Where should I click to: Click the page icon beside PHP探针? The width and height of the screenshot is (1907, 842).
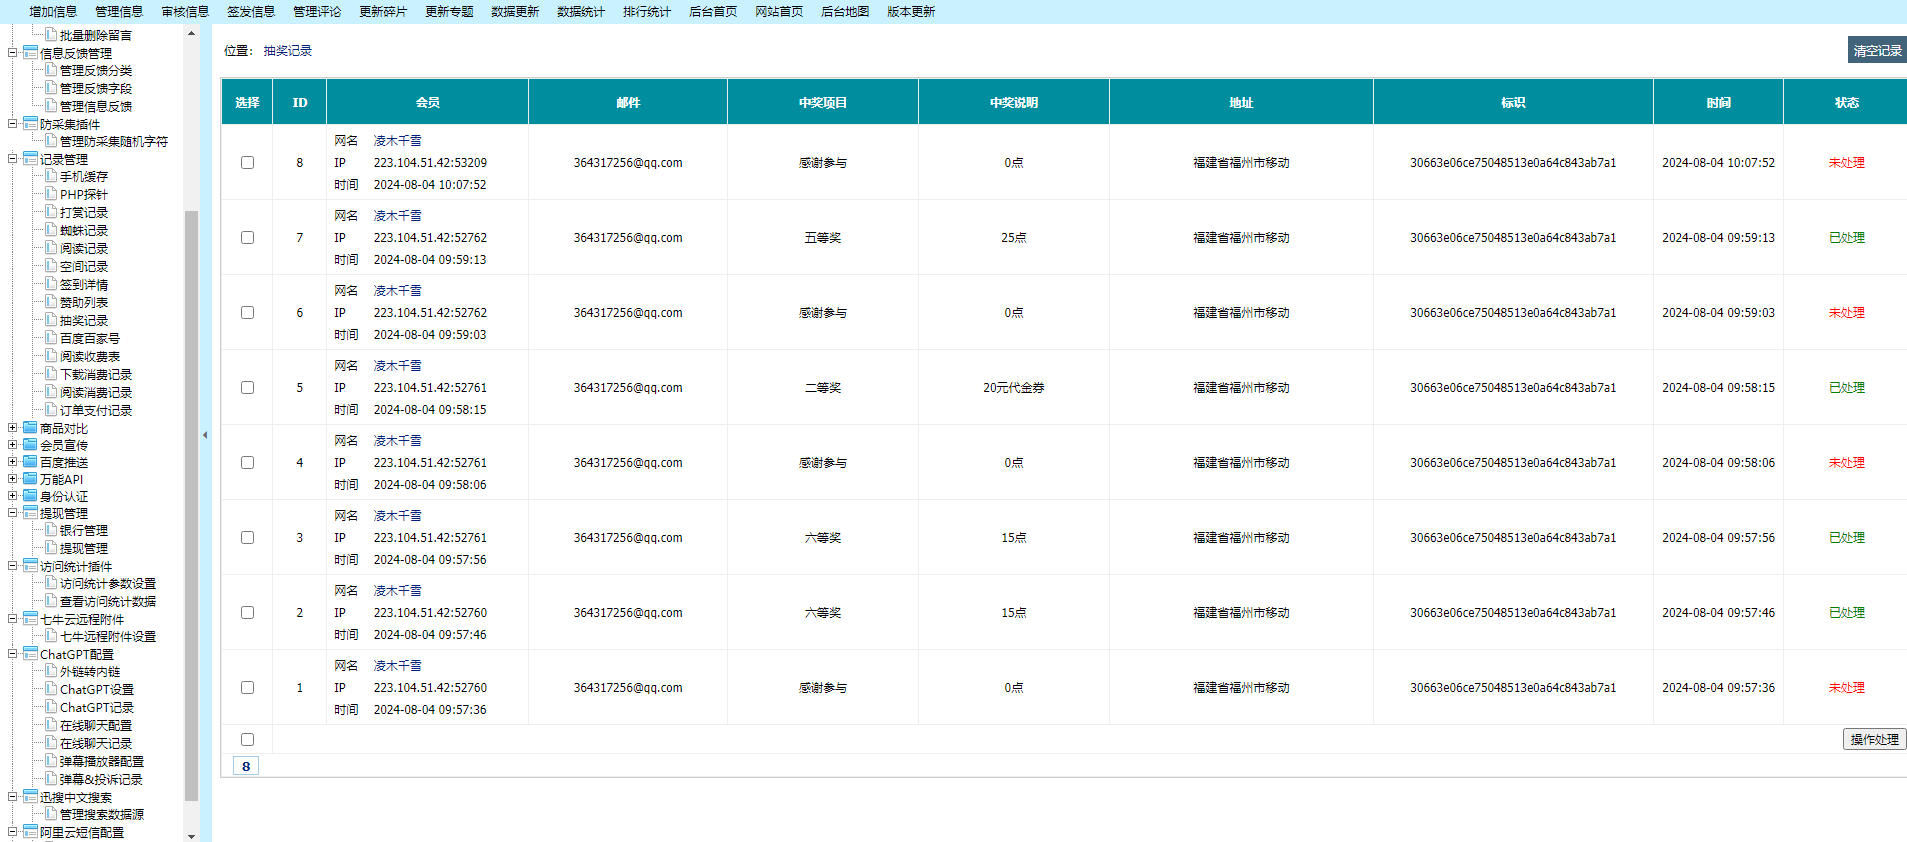(x=51, y=194)
